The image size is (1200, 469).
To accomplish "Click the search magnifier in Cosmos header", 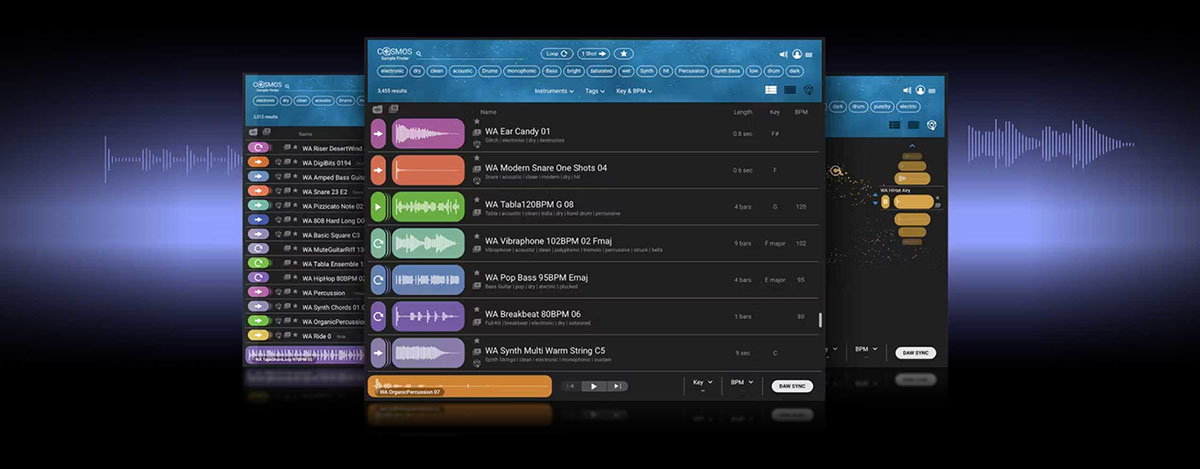I will tap(418, 54).
